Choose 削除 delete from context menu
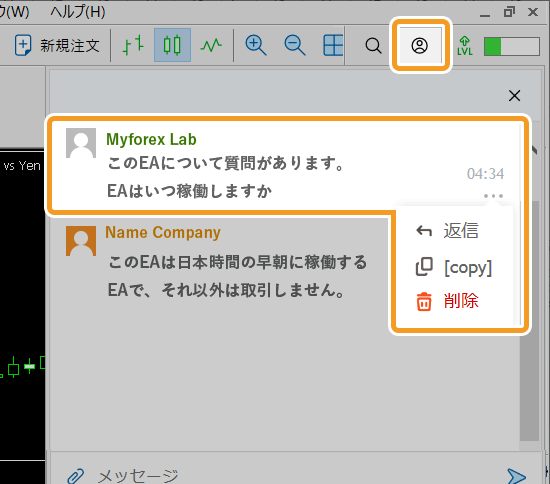The height and width of the screenshot is (484, 550). (x=448, y=301)
